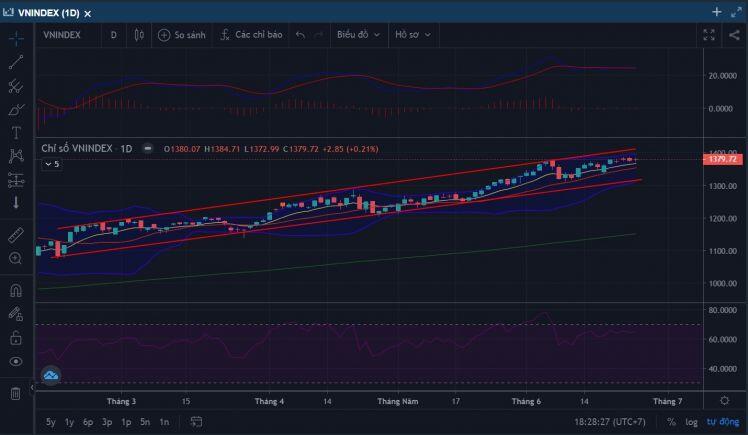This screenshot has width=748, height=435.
Task: Click the Tháng 6 time axis label
Action: [526, 401]
